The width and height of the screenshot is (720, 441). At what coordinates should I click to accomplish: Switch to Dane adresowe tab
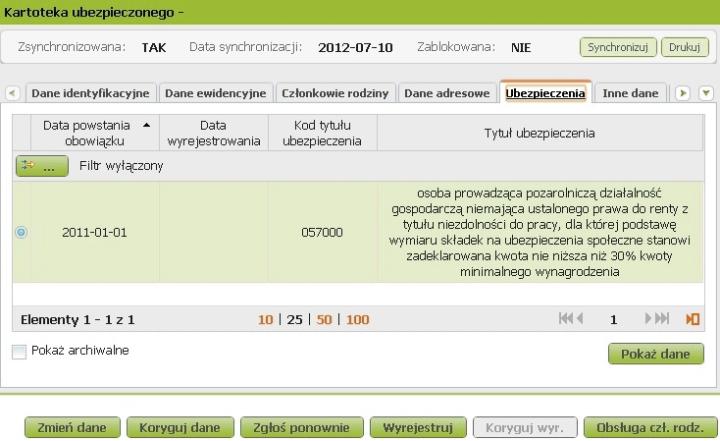tap(447, 93)
